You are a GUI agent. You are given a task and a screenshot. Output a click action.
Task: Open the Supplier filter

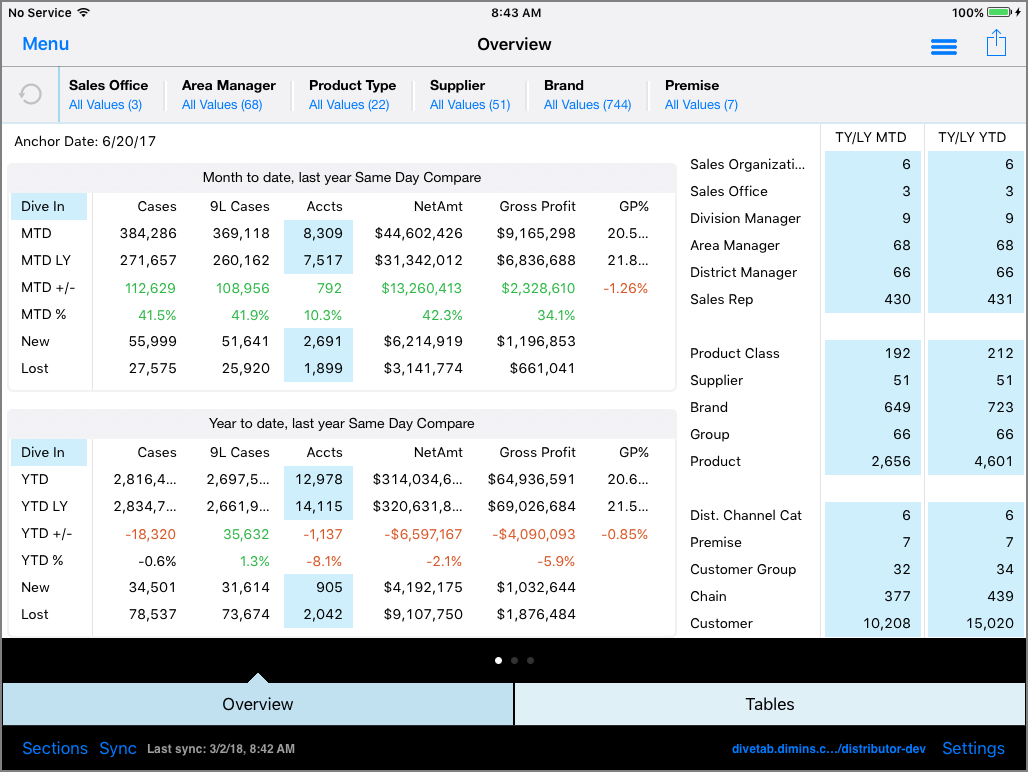click(470, 94)
